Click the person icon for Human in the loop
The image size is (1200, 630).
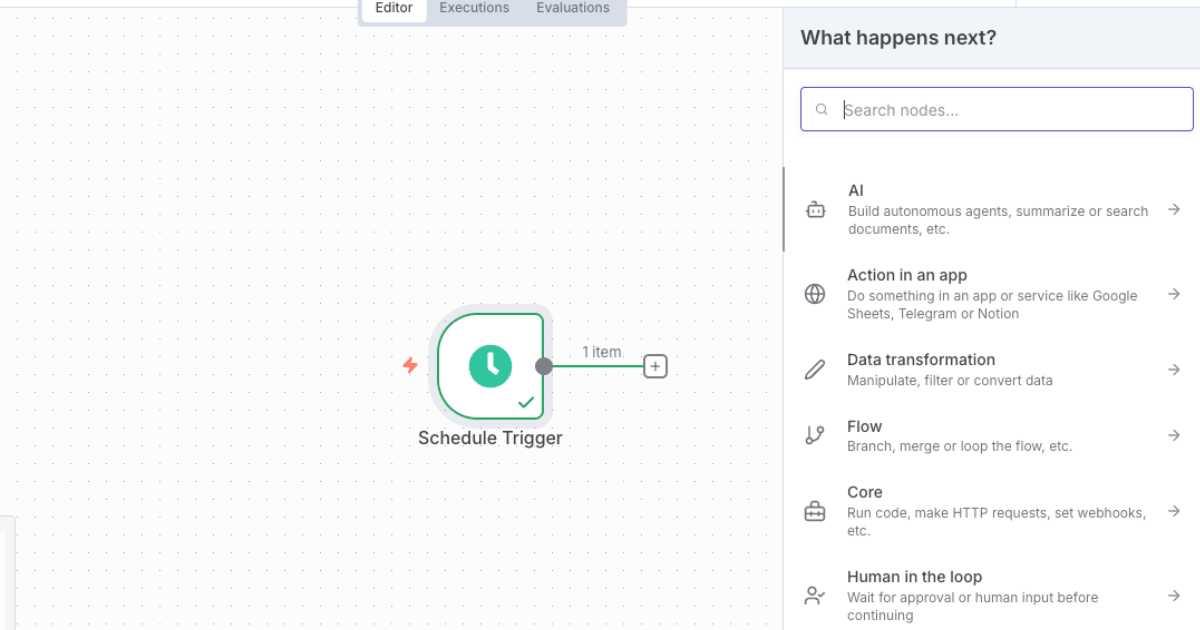(x=815, y=596)
